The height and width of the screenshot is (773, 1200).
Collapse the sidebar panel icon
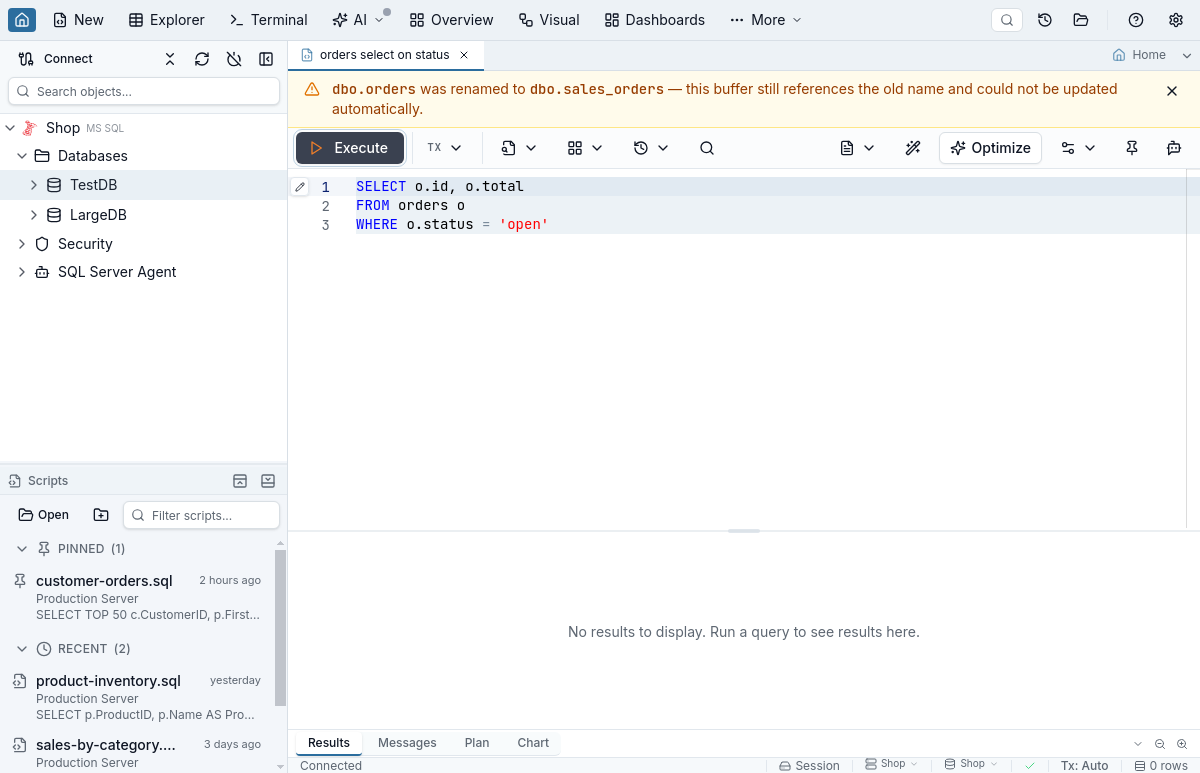(266, 59)
